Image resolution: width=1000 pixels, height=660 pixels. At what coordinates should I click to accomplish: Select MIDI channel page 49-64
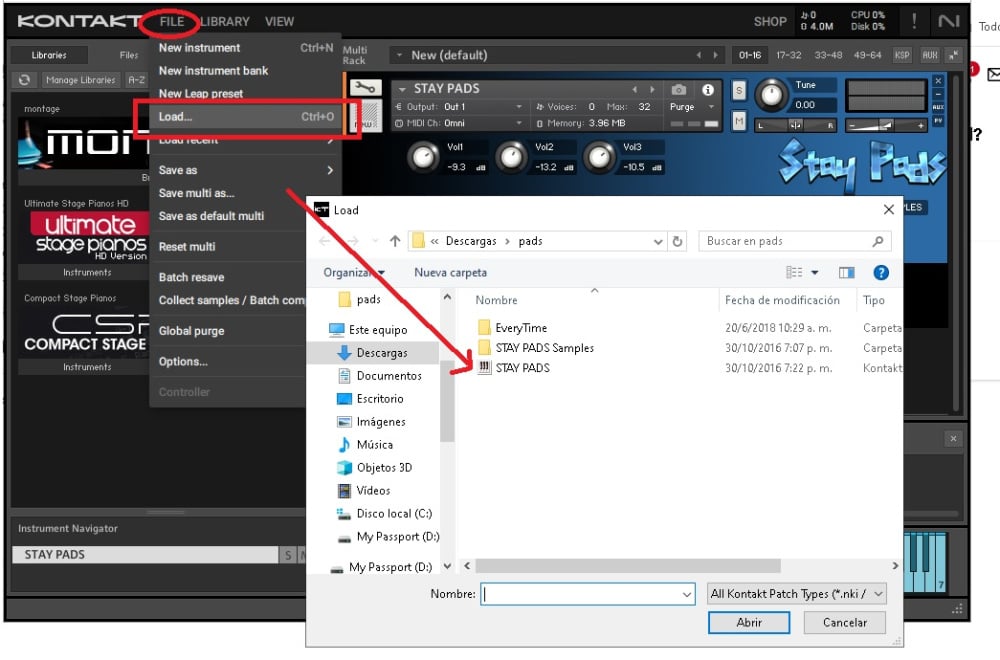(x=867, y=55)
